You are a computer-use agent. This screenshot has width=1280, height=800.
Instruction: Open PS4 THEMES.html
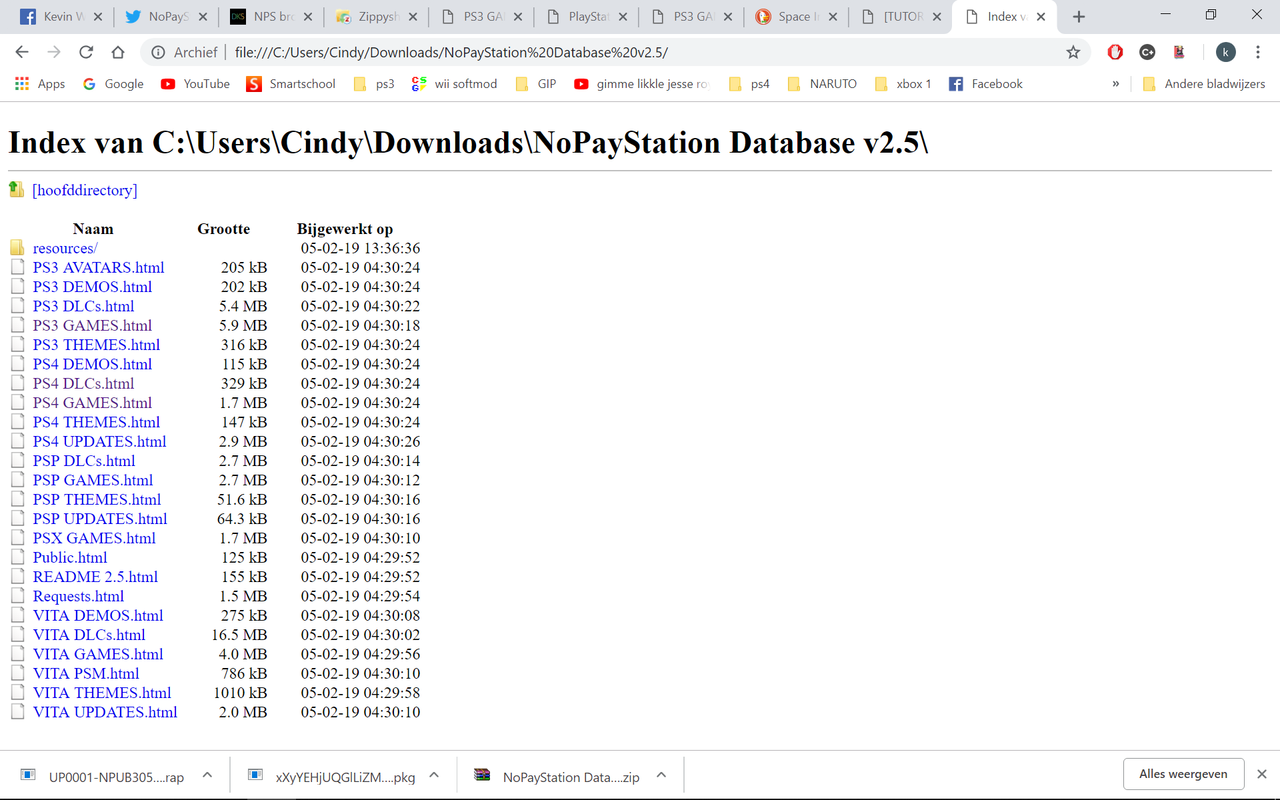96,422
